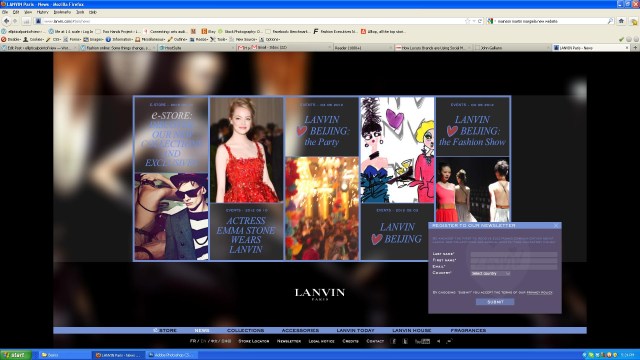The image size is (640, 360).
Task: Open the Lanvin YouTube icon in the footer
Action: pyautogui.click(x=422, y=341)
